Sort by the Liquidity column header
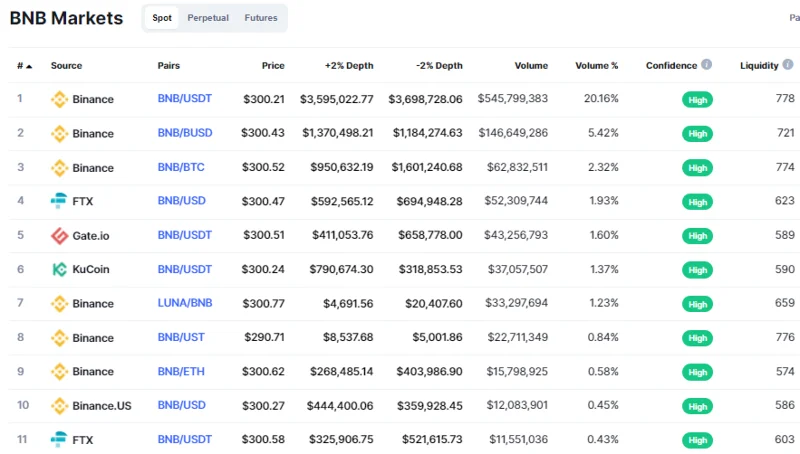 click(759, 65)
